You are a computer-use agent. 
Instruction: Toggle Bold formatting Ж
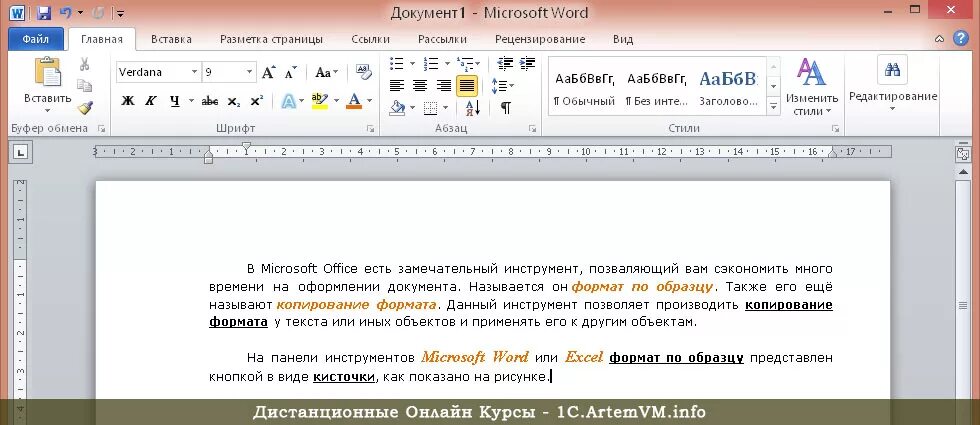128,101
